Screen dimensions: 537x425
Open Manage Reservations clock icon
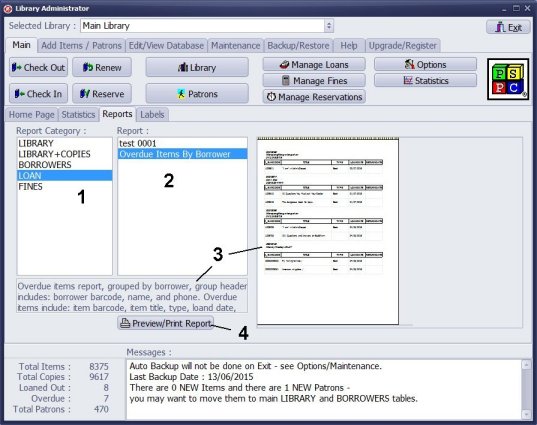tap(271, 97)
